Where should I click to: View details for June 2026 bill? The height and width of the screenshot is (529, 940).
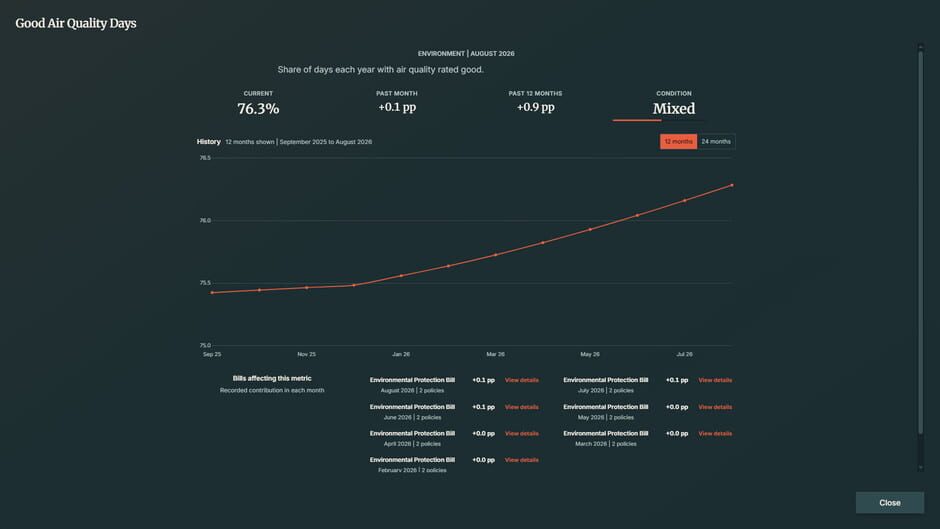(x=522, y=407)
